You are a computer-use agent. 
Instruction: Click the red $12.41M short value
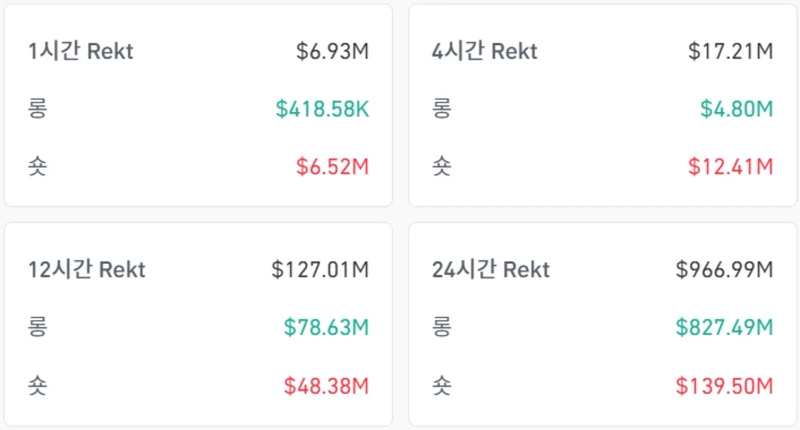(731, 166)
